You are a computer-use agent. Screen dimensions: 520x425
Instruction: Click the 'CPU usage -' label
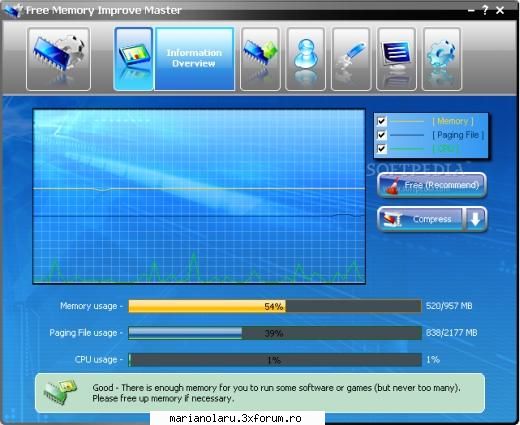click(x=99, y=360)
